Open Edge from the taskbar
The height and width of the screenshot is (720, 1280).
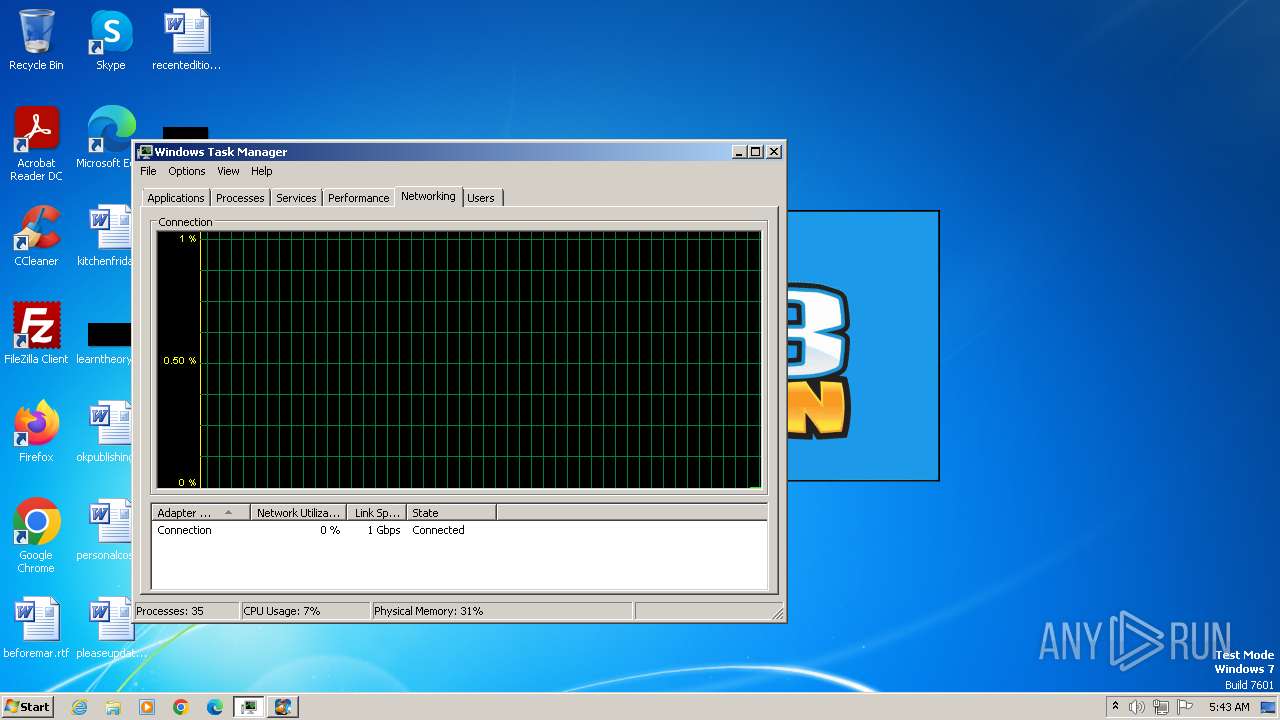[215, 707]
